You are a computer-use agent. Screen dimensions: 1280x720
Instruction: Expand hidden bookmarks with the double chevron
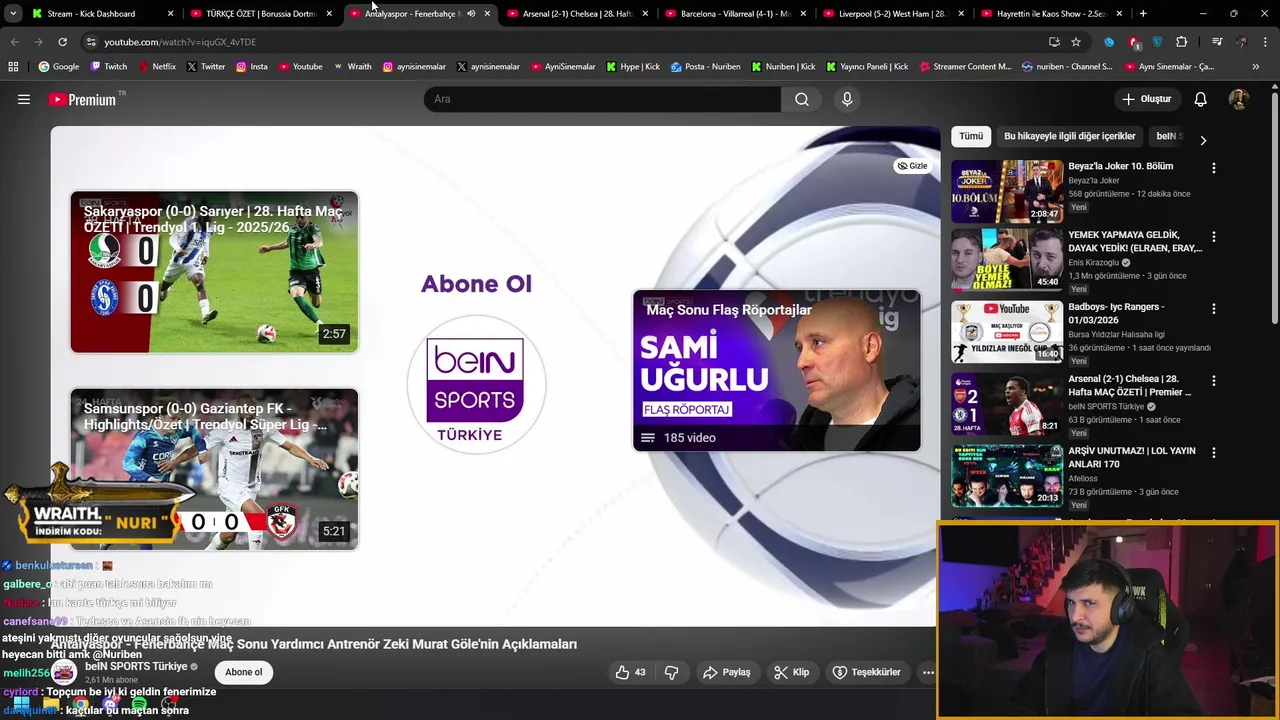click(1256, 67)
